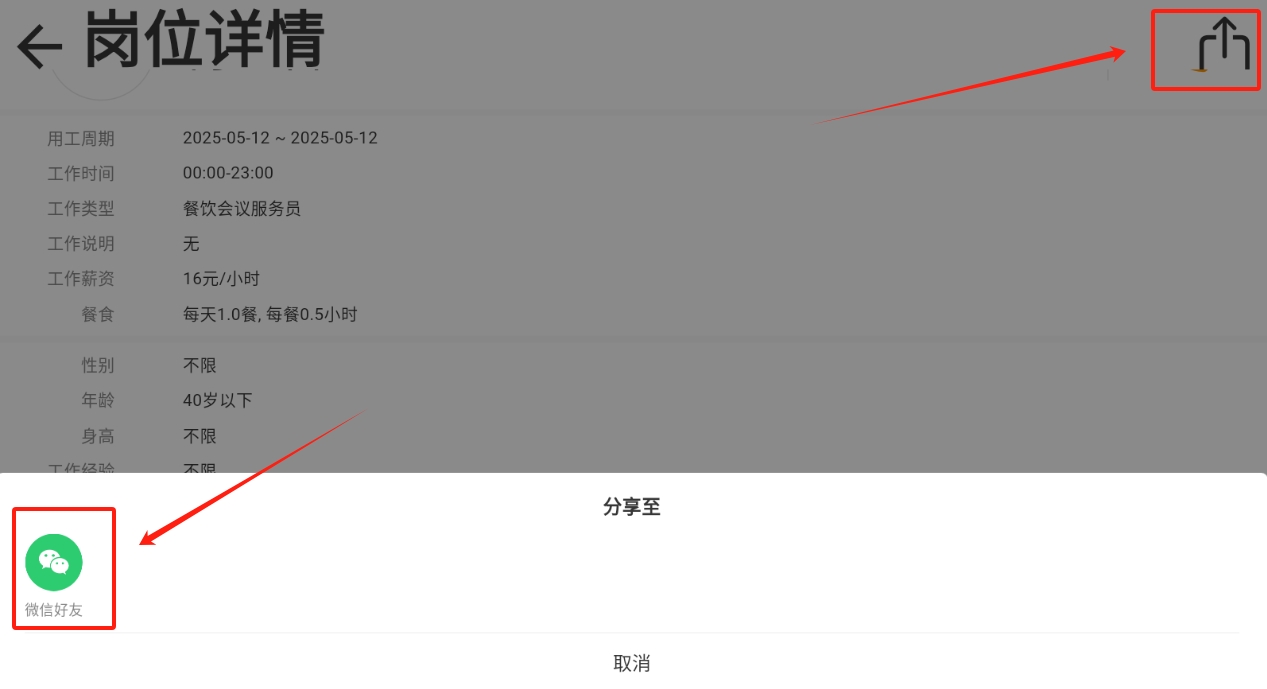1267x689 pixels.
Task: Select the 工作说明 field label
Action: point(81,244)
